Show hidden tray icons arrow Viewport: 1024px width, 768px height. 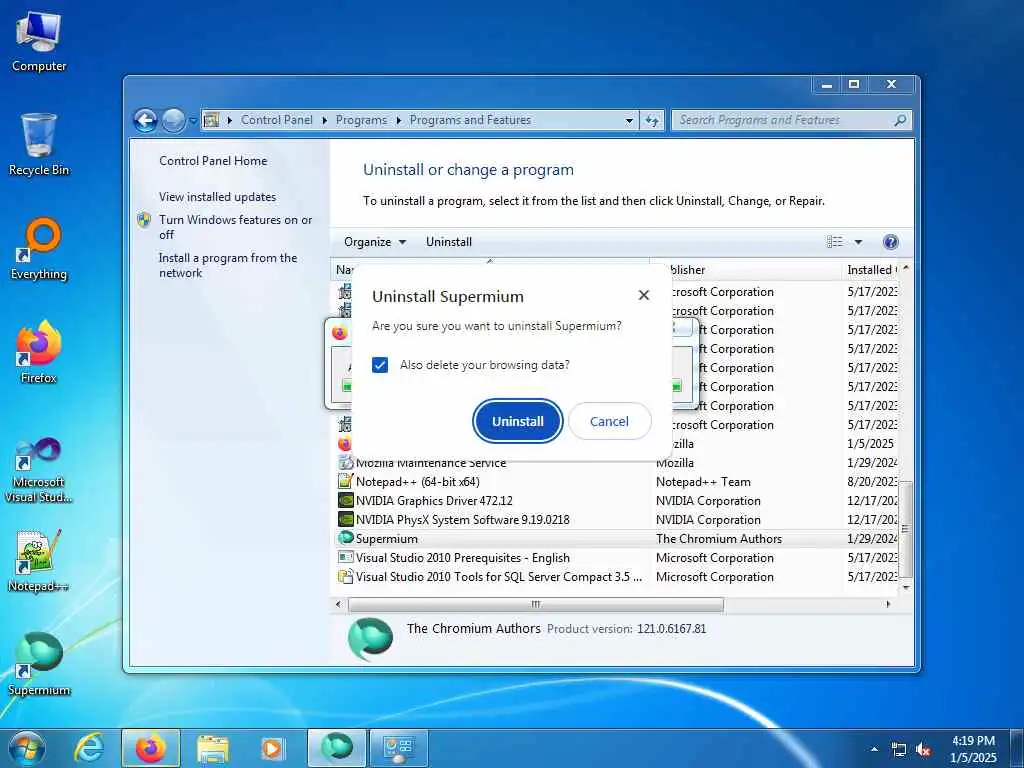coord(874,750)
